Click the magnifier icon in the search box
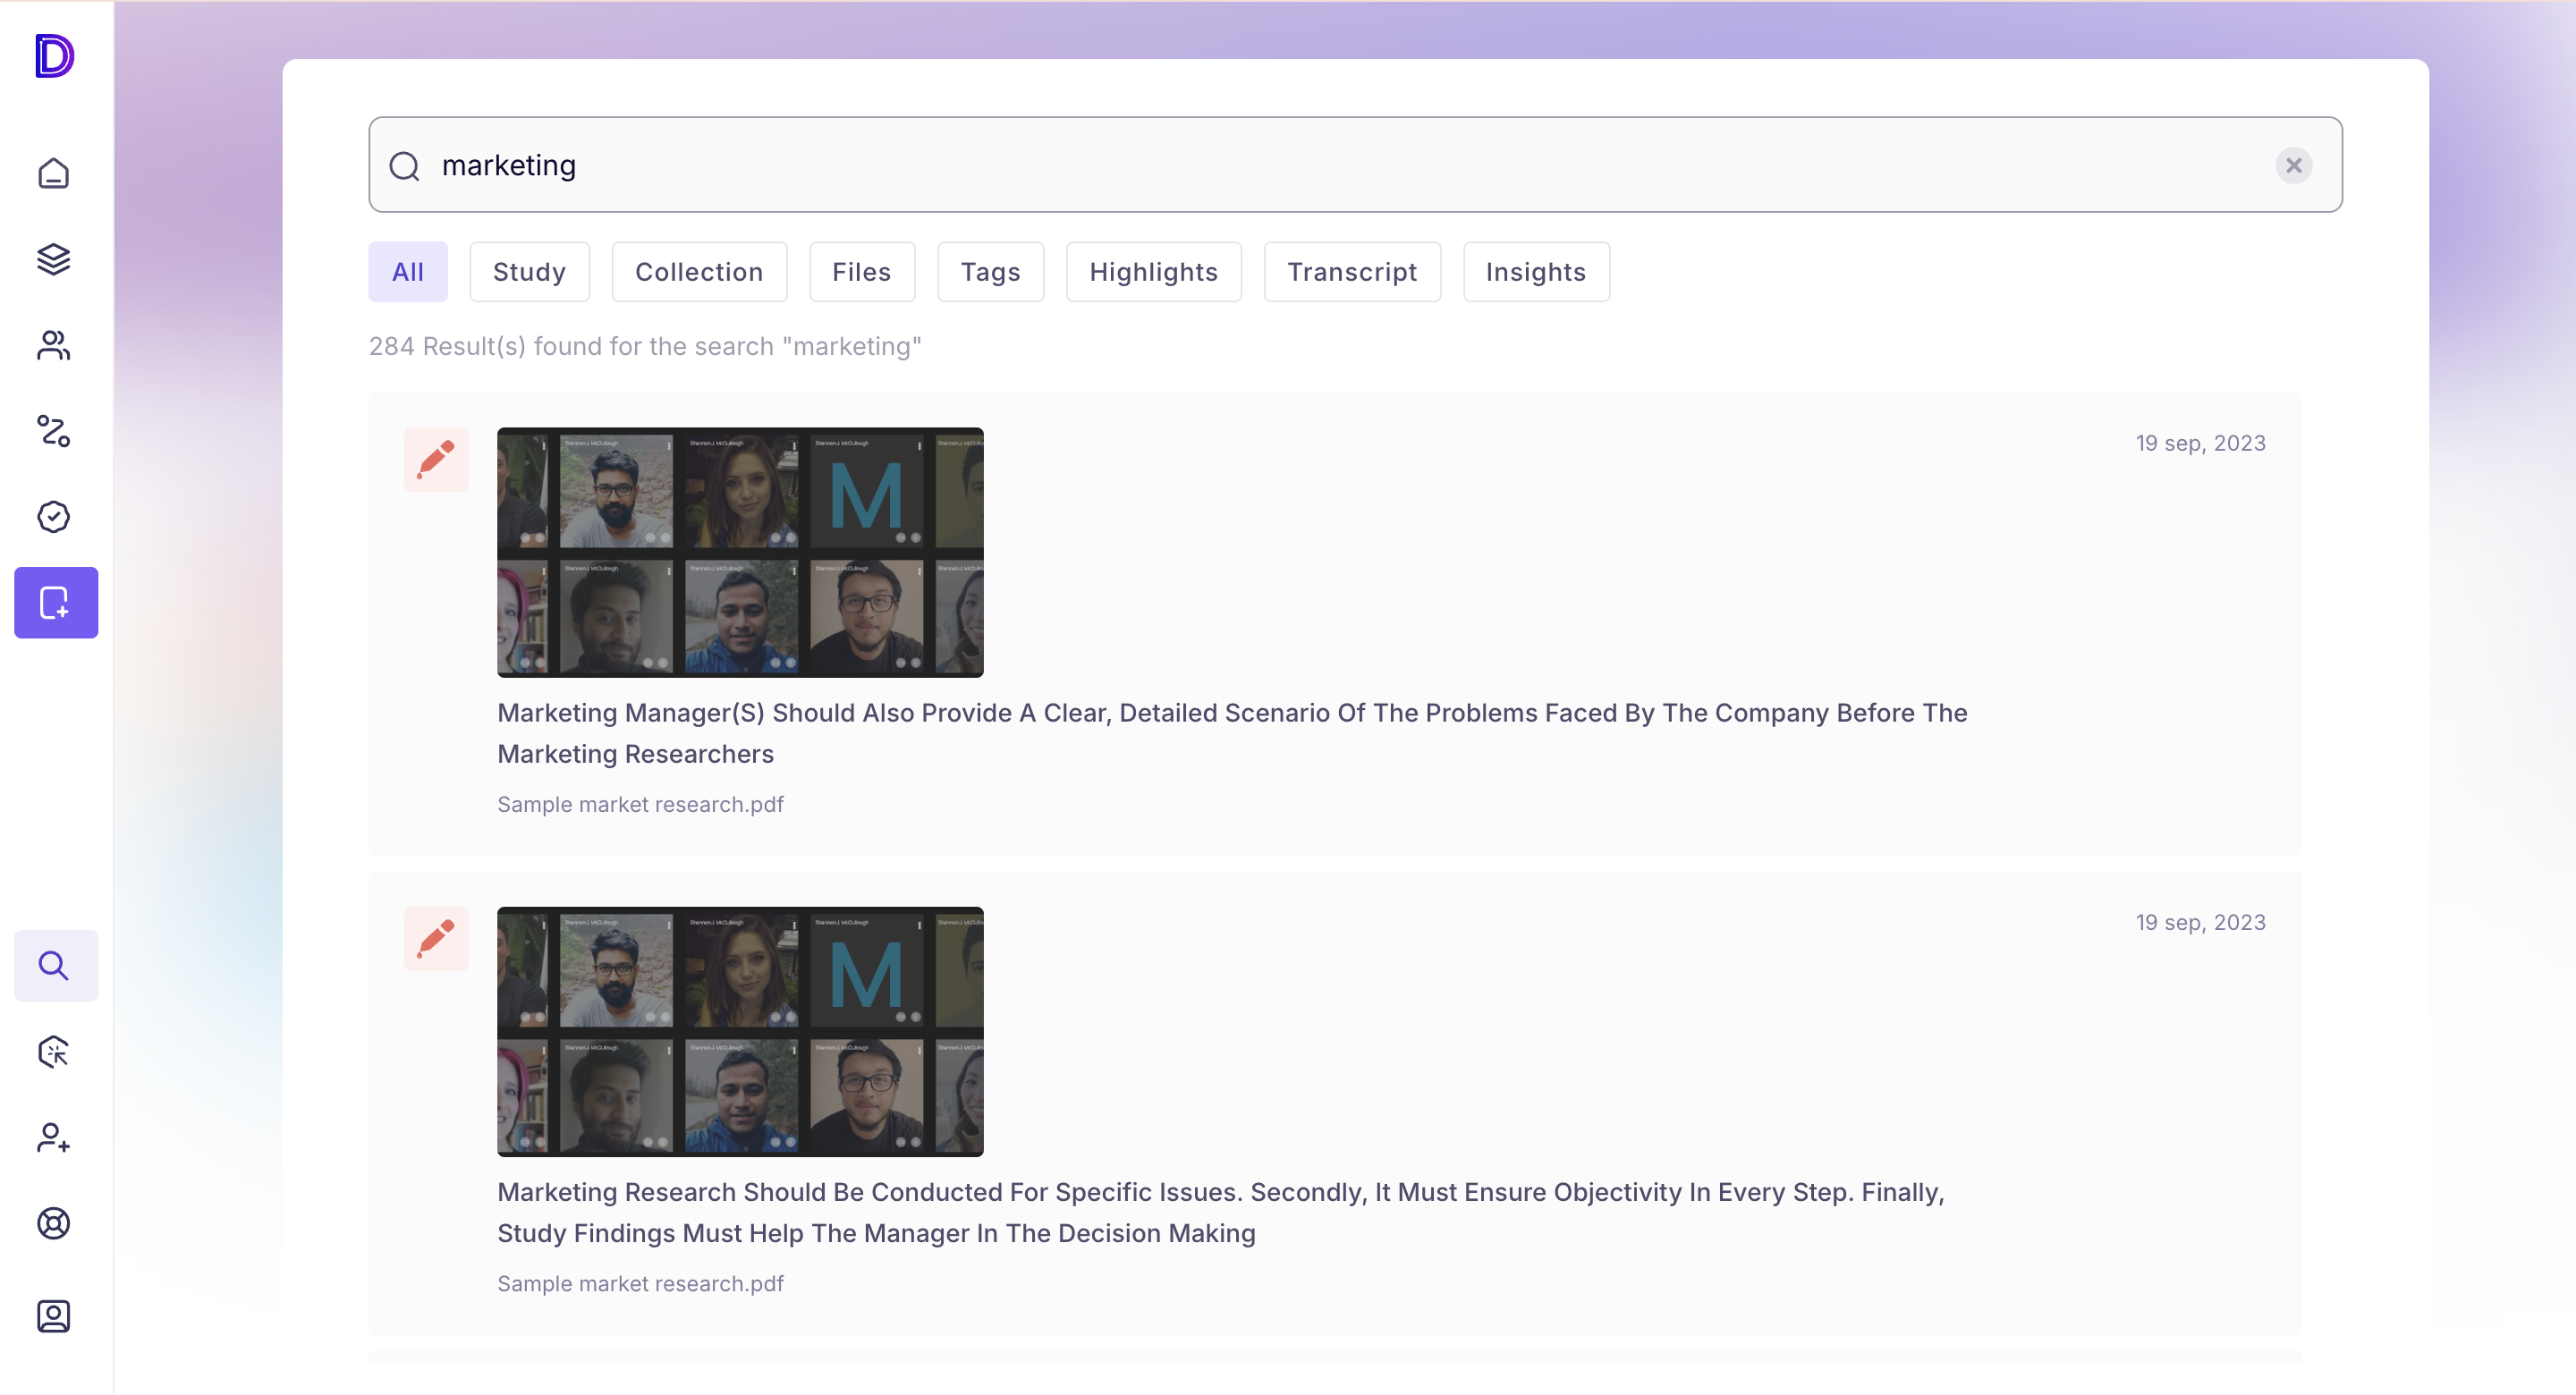 404,165
